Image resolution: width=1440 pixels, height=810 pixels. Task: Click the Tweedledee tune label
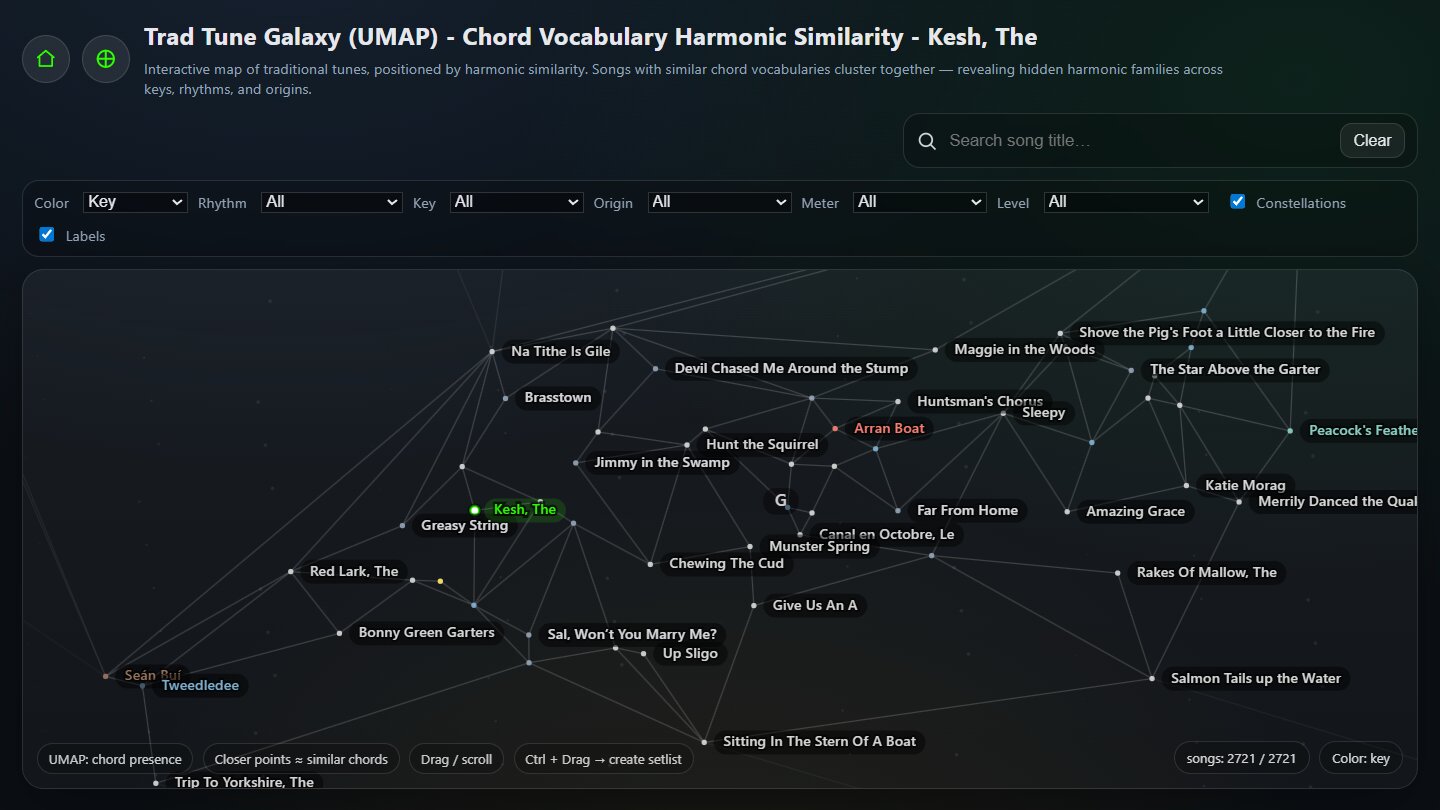[x=200, y=686]
